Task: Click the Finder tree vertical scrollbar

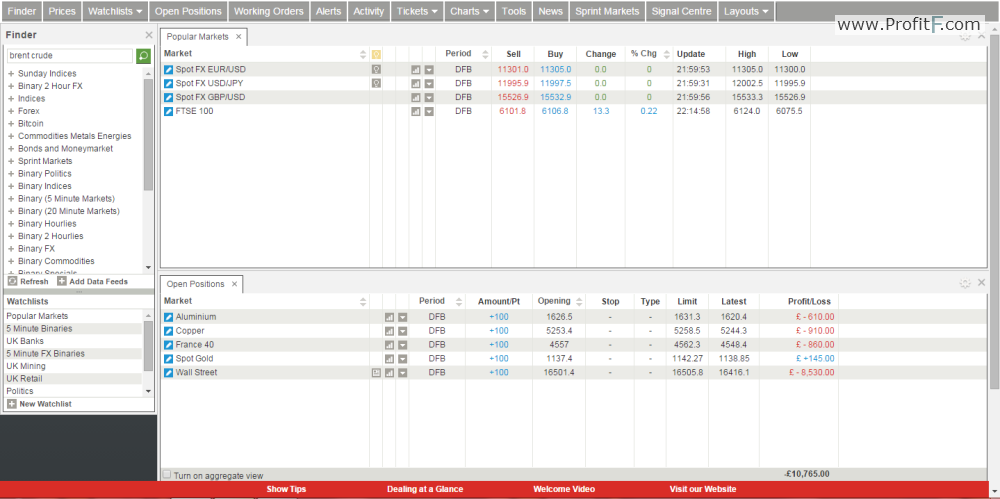Action: click(x=149, y=135)
